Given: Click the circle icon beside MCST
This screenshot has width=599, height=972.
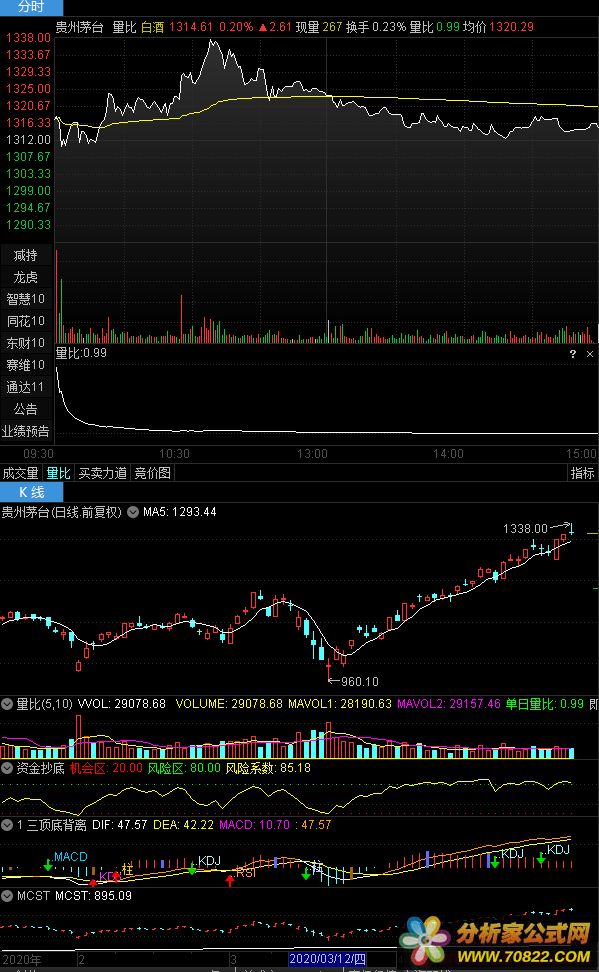Looking at the screenshot, I should [x=7, y=896].
